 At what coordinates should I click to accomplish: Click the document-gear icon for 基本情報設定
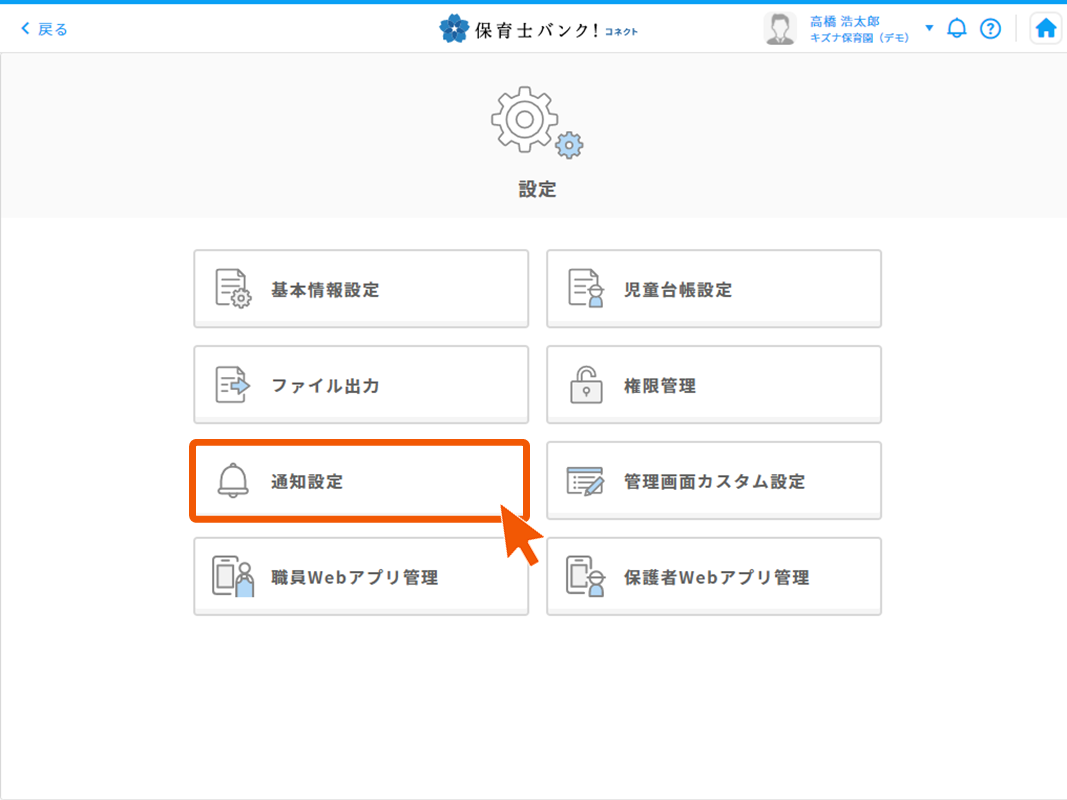point(233,289)
